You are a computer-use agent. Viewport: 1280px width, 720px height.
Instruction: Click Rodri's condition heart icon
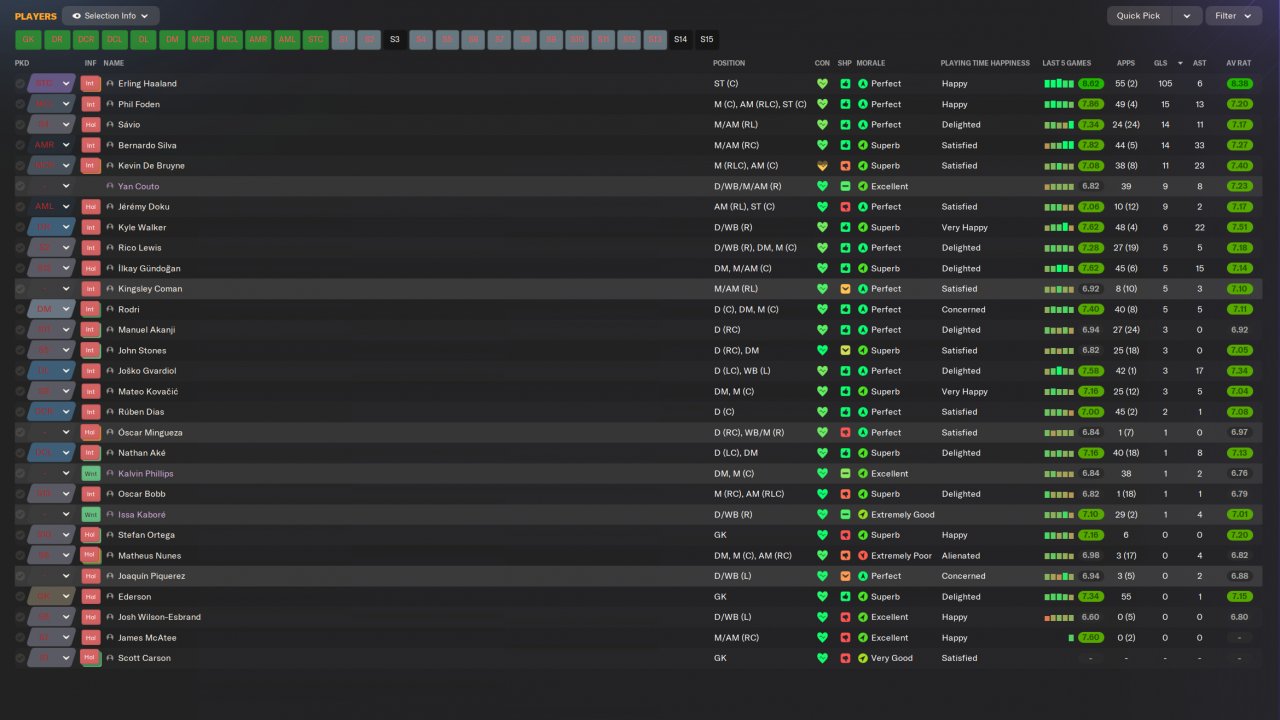(823, 310)
